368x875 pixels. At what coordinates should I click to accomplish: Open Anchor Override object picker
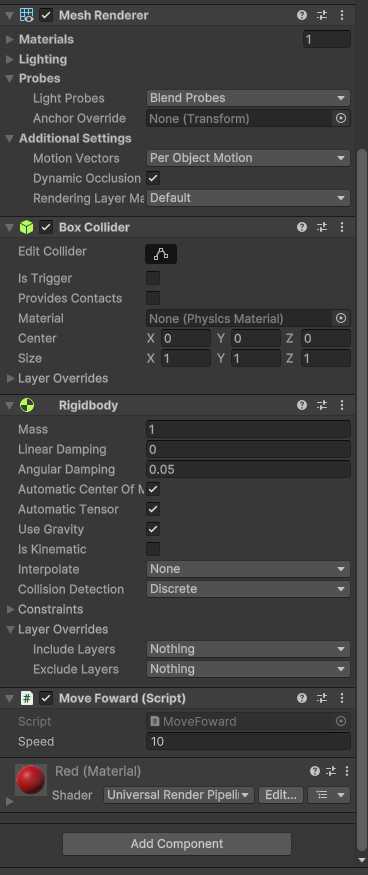point(341,118)
